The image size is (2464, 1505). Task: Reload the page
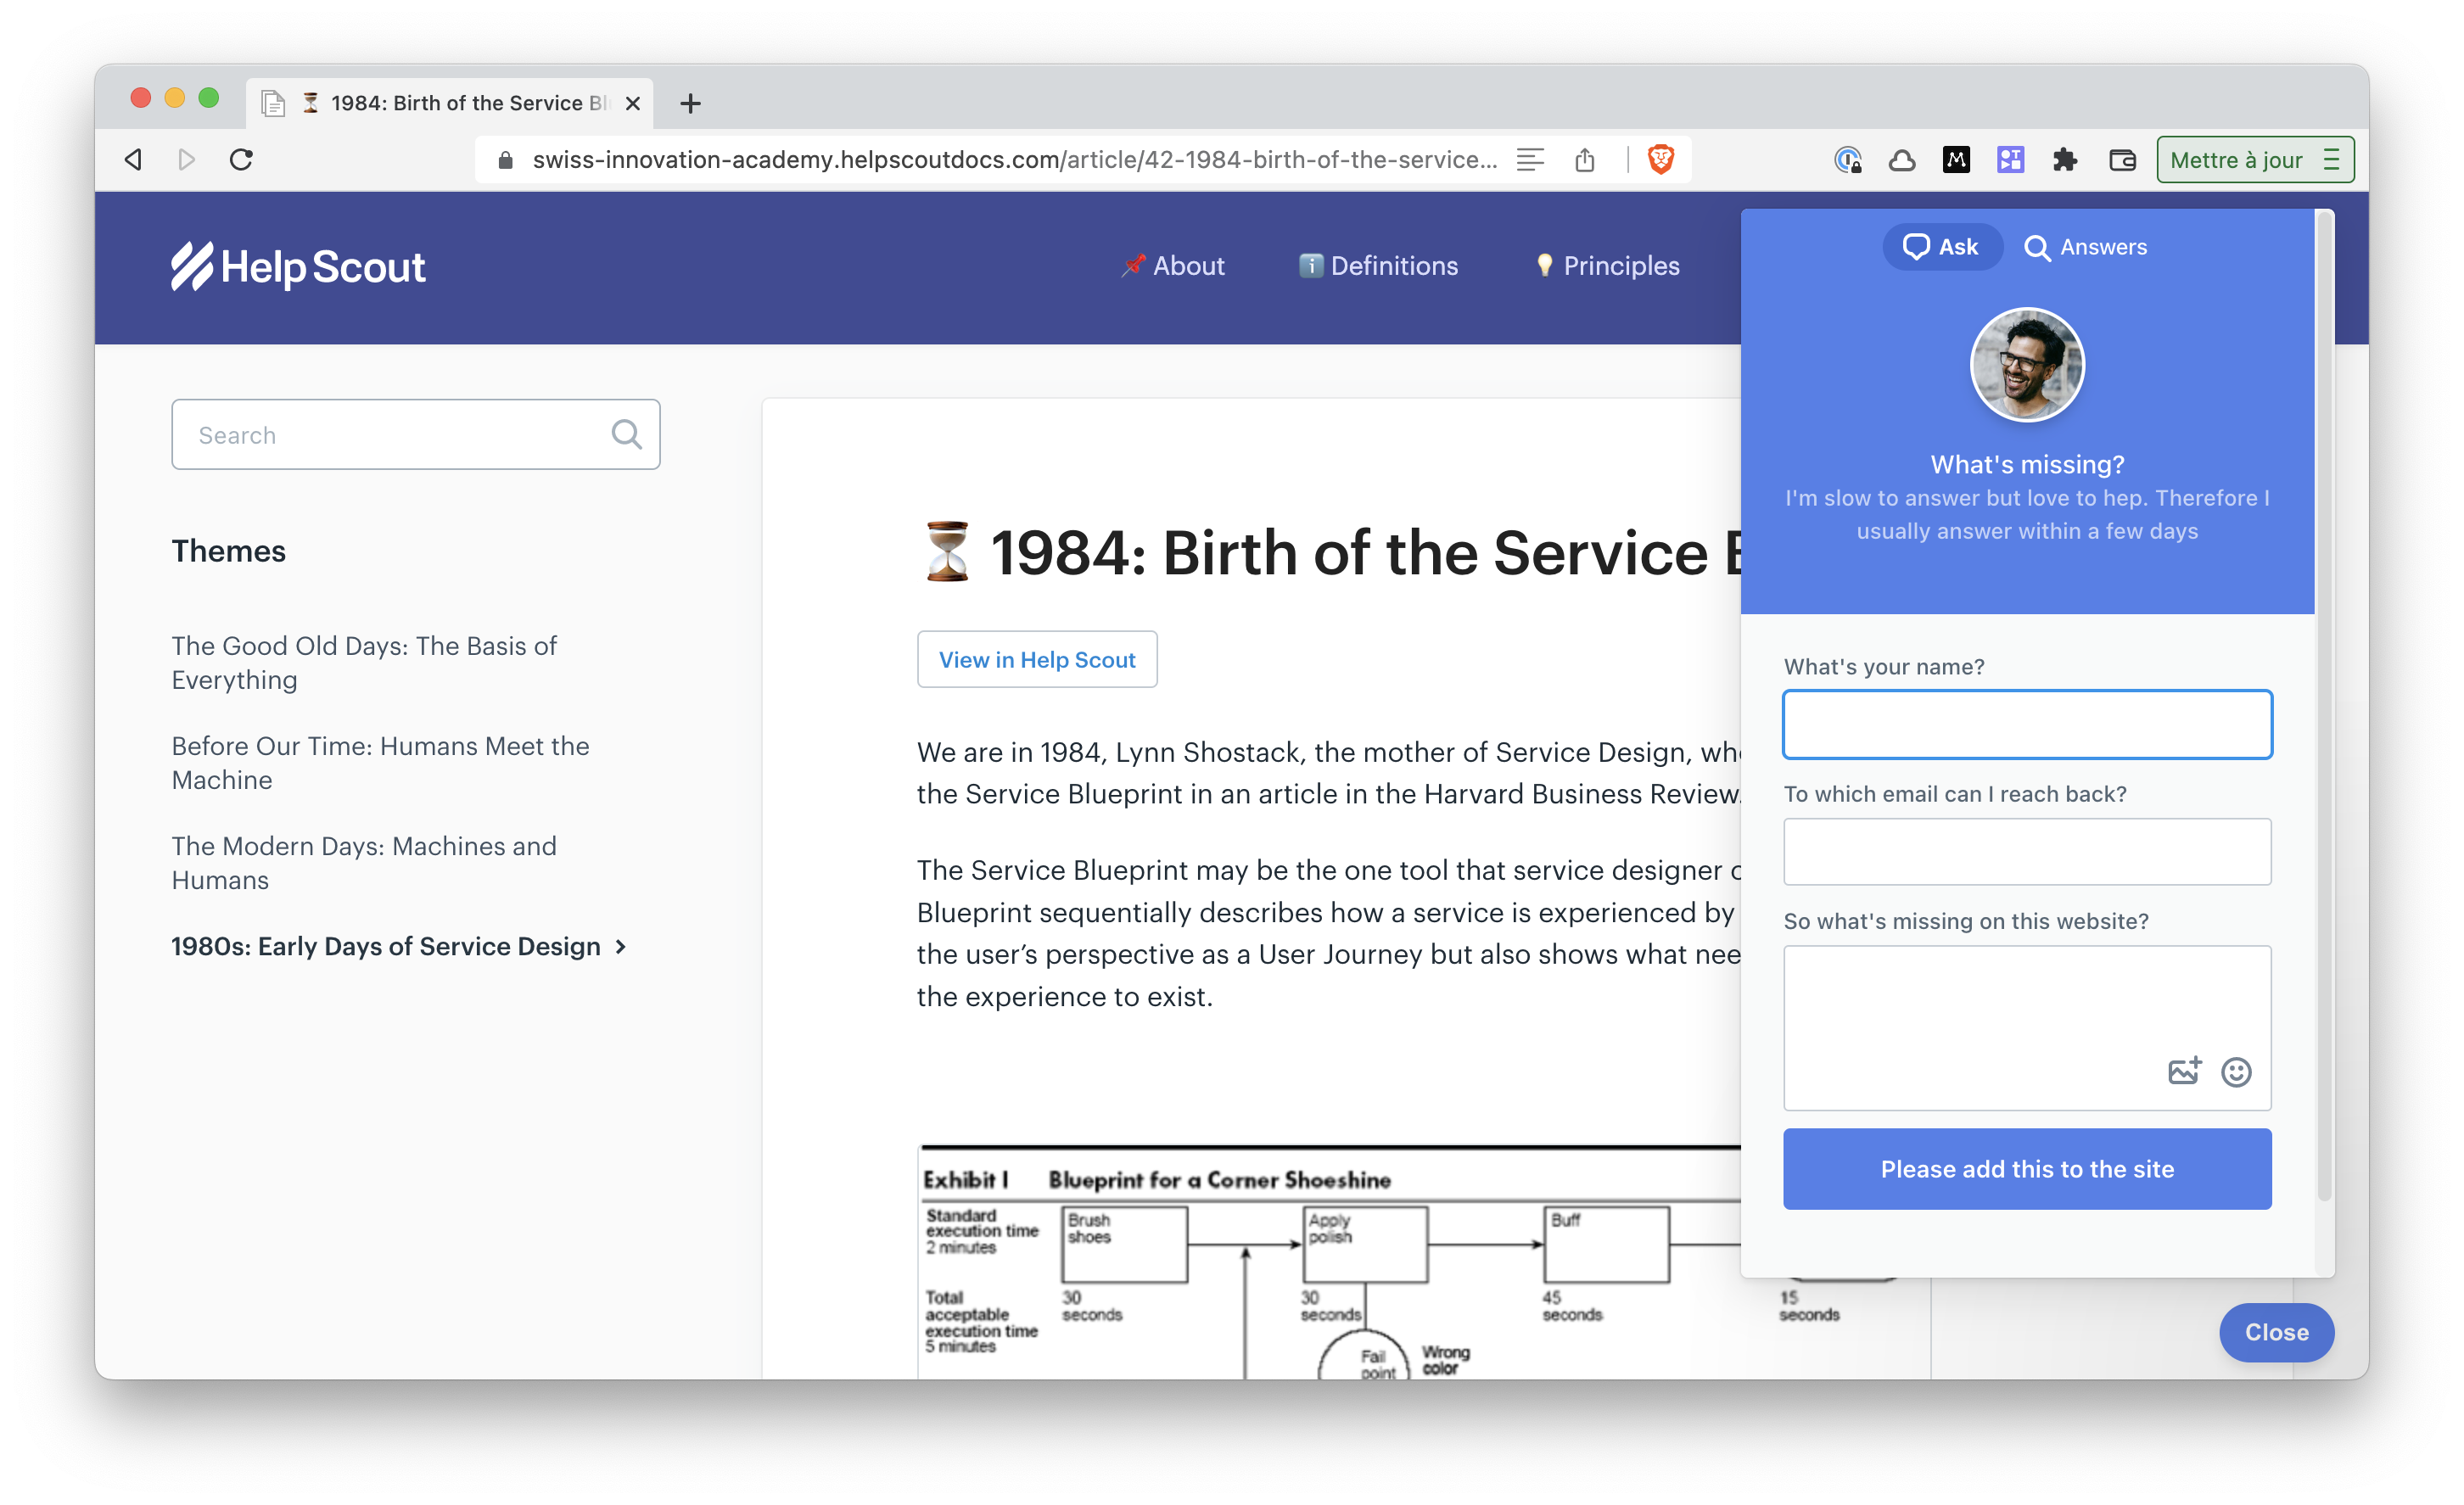[241, 160]
